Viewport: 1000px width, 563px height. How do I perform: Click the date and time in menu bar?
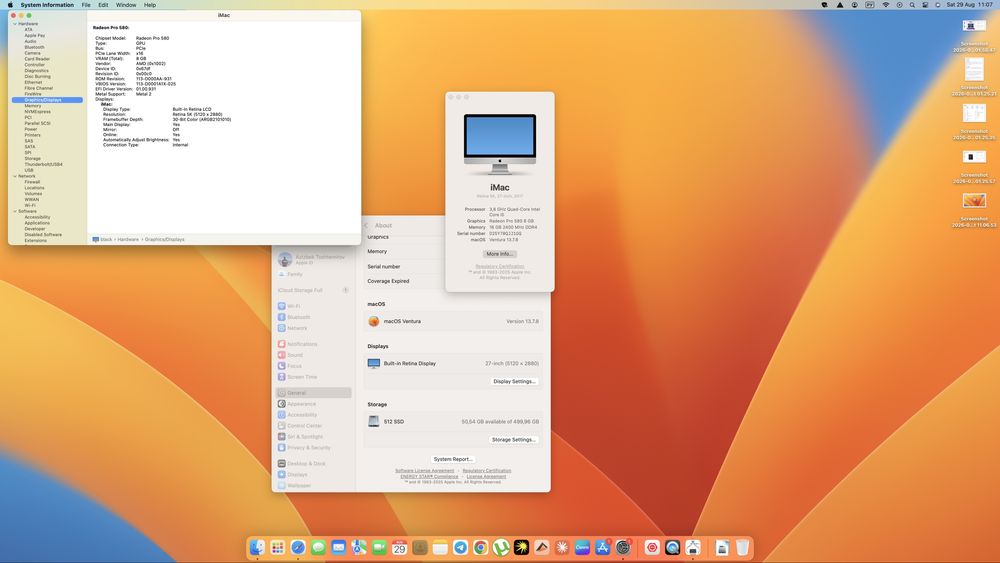[969, 4]
